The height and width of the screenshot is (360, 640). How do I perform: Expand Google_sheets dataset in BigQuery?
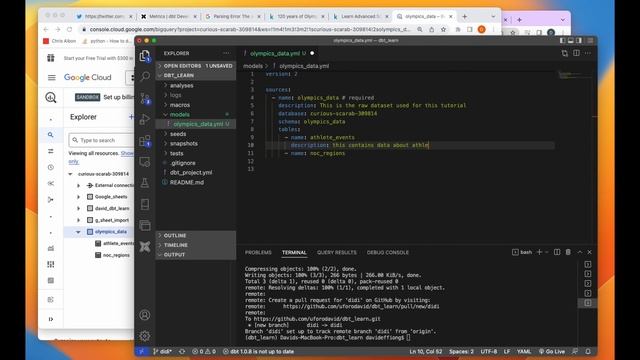[x=78, y=197]
